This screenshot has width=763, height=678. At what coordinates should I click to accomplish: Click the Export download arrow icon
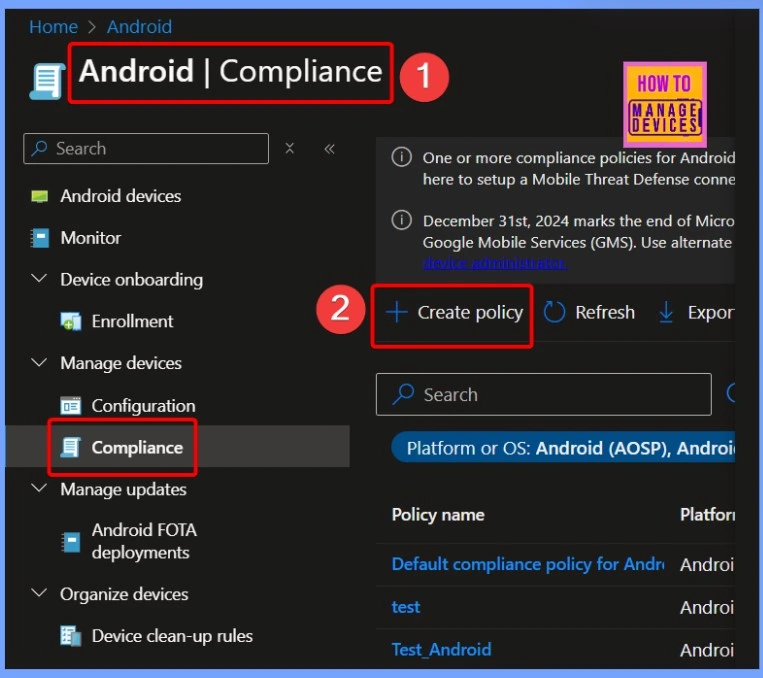(x=666, y=312)
